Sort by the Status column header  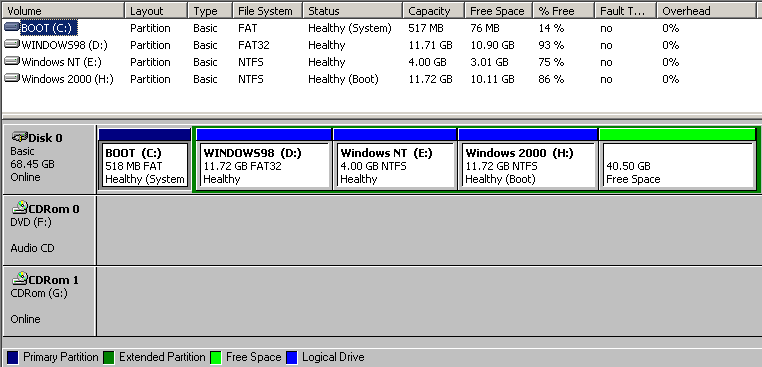353,11
